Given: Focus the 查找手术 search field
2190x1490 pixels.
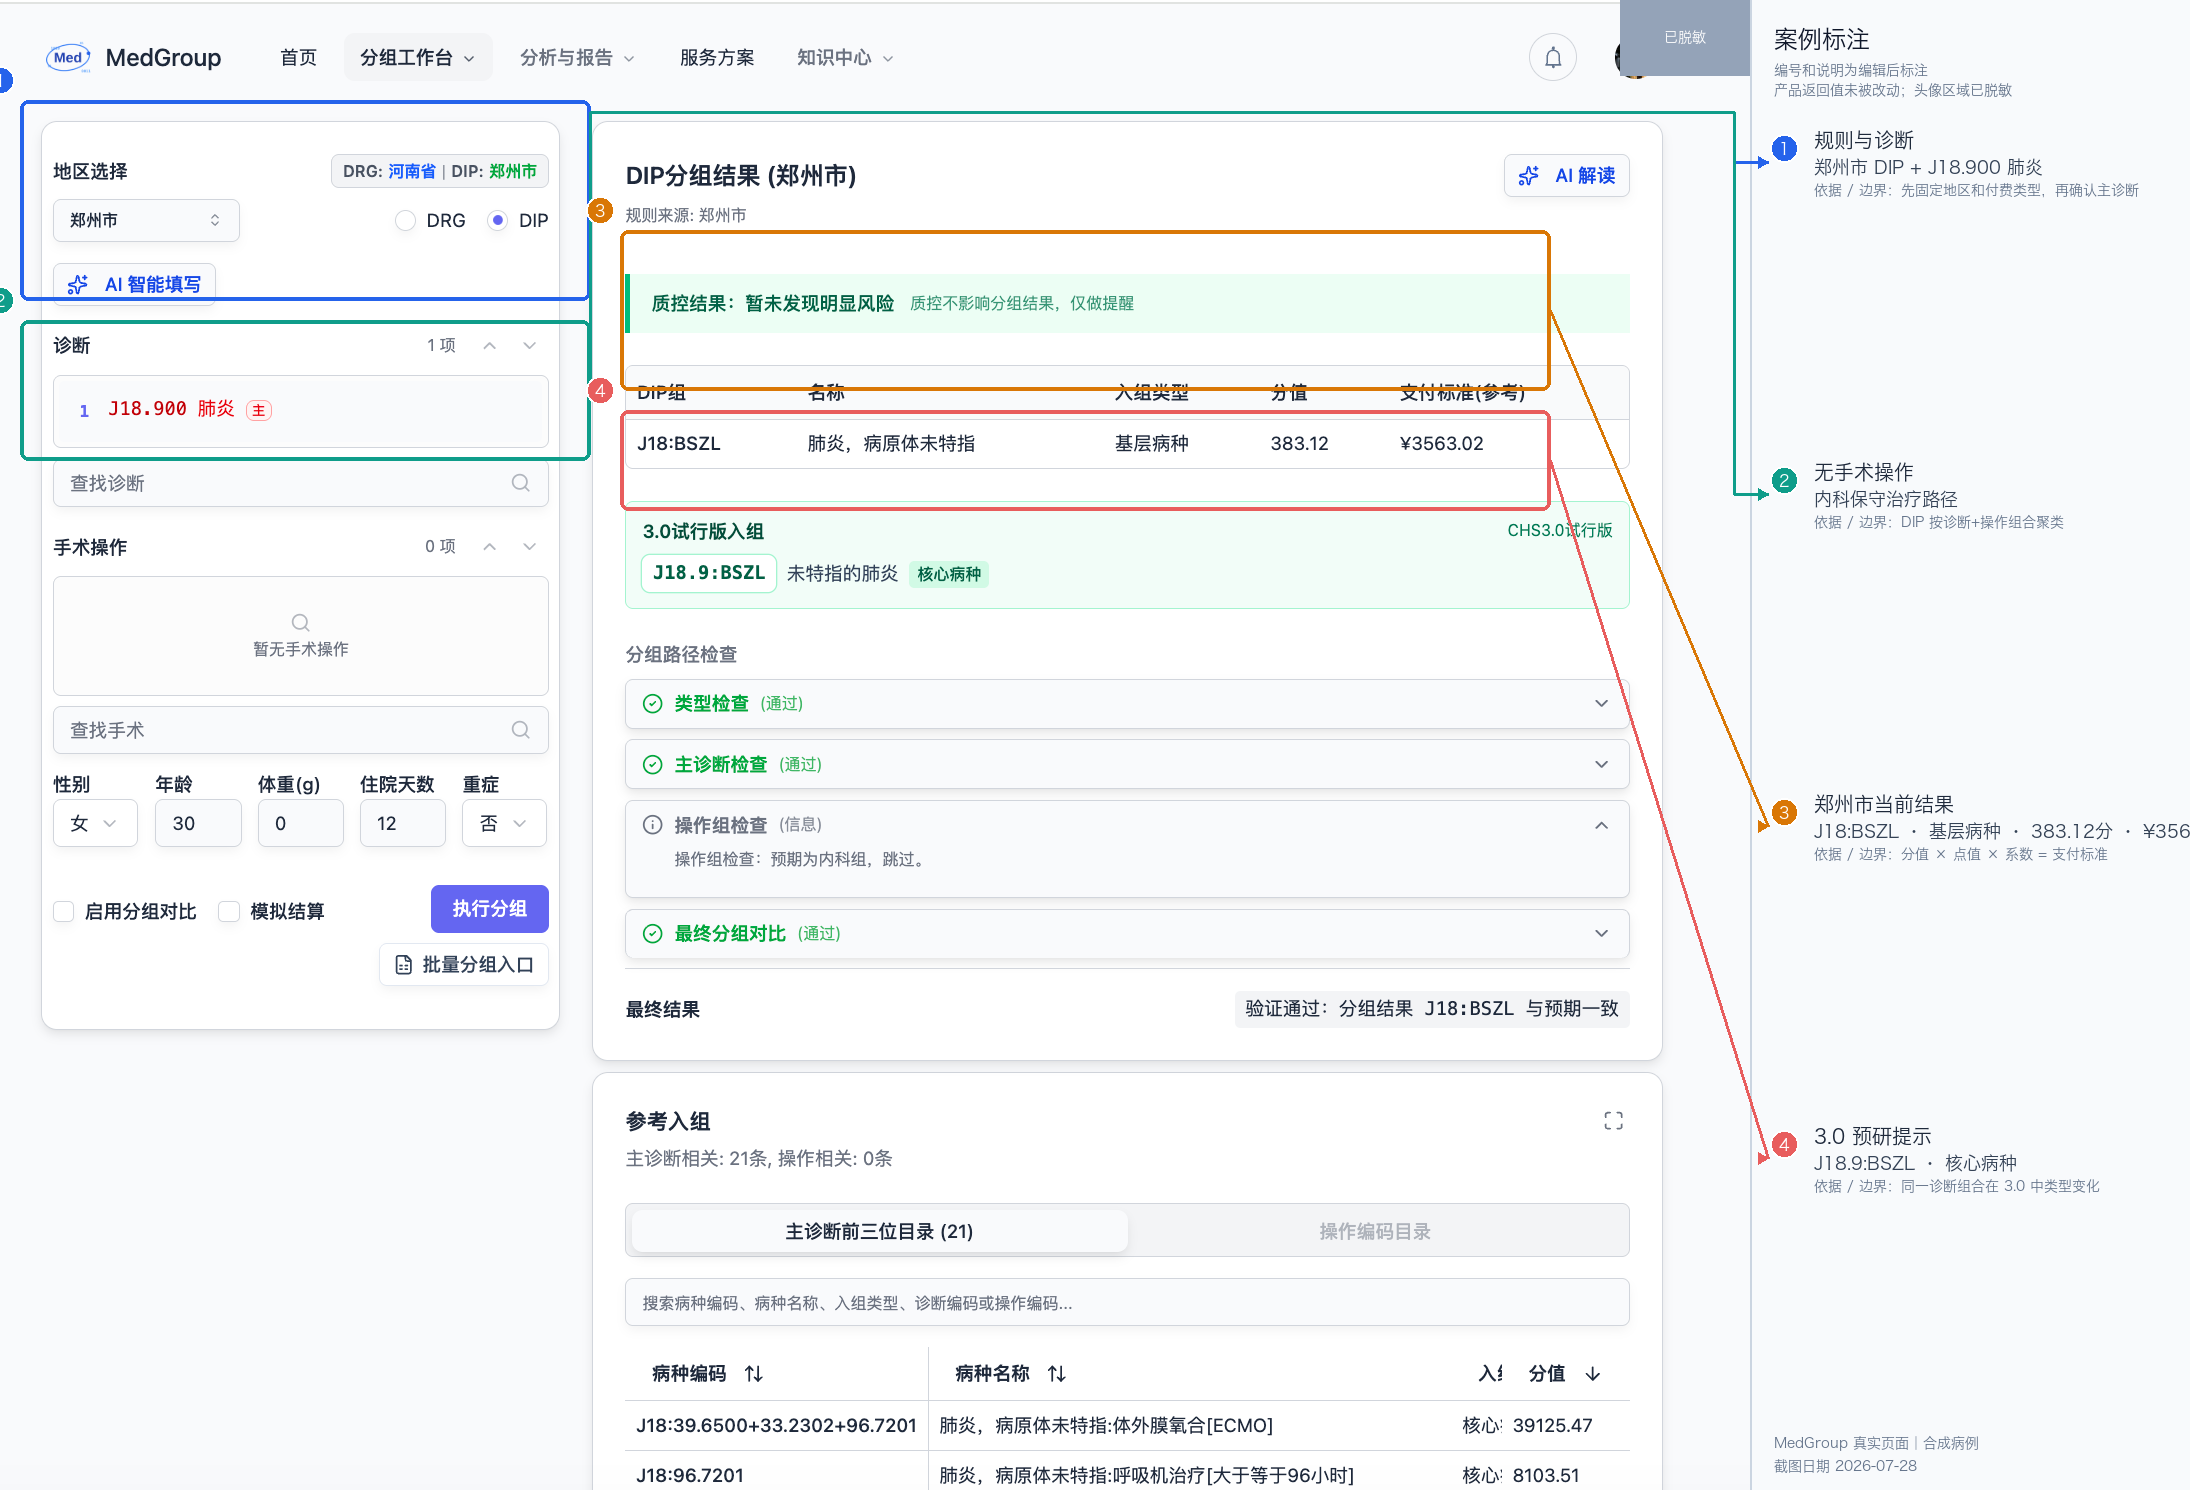Looking at the screenshot, I should pos(301,730).
